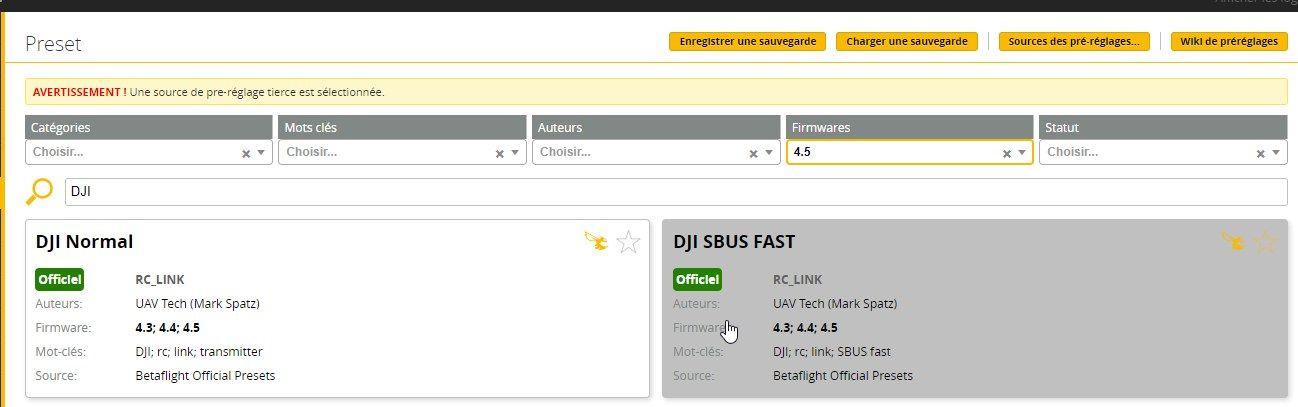Open the Mots clés dropdown list
Image resolution: width=1298 pixels, height=407 pixels.
coord(515,153)
